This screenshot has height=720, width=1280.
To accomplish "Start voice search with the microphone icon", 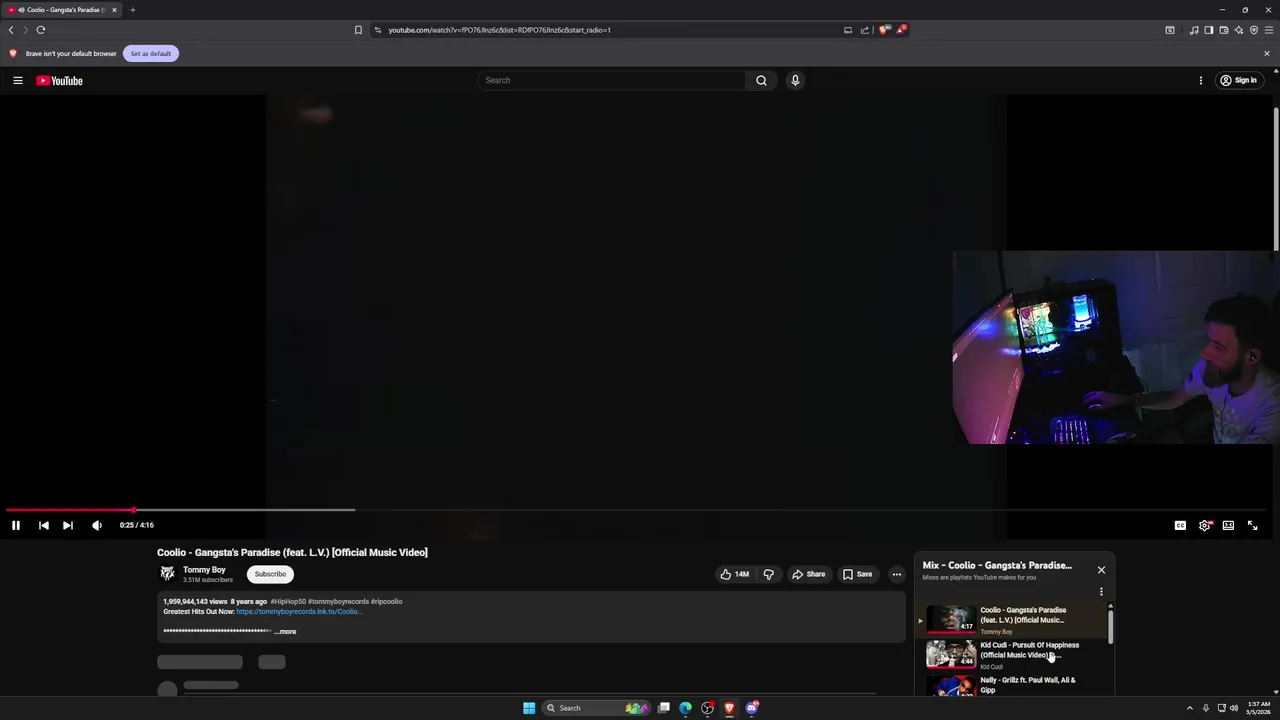I will click(795, 80).
